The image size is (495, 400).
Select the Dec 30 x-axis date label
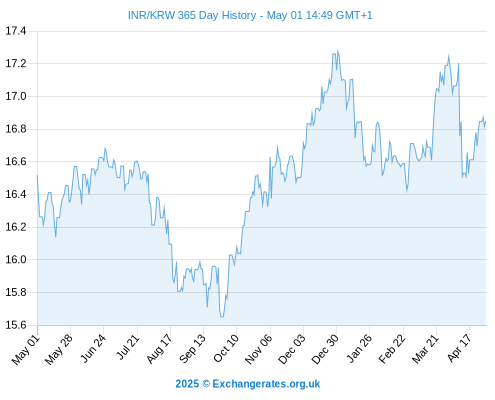325,350
